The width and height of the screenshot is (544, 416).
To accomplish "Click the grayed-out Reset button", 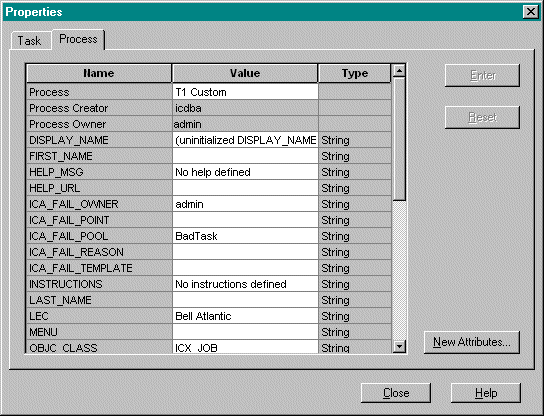I will click(x=482, y=117).
